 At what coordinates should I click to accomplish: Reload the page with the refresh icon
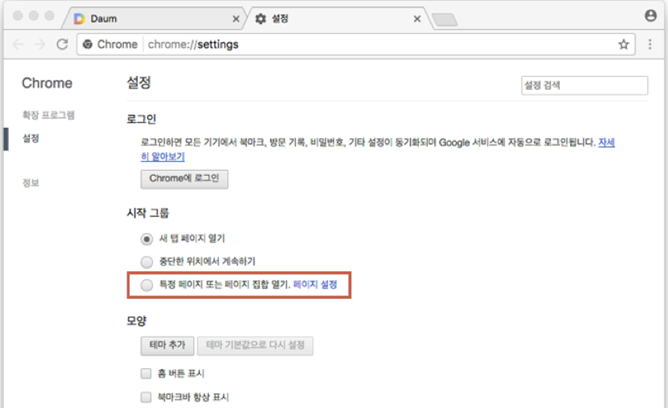click(62, 44)
